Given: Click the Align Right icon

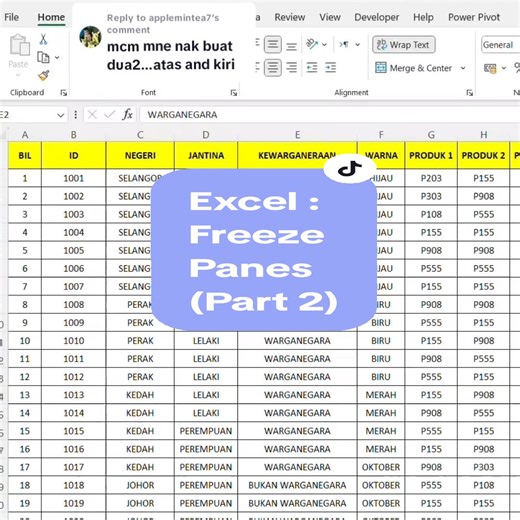Looking at the screenshot, I should [292, 68].
